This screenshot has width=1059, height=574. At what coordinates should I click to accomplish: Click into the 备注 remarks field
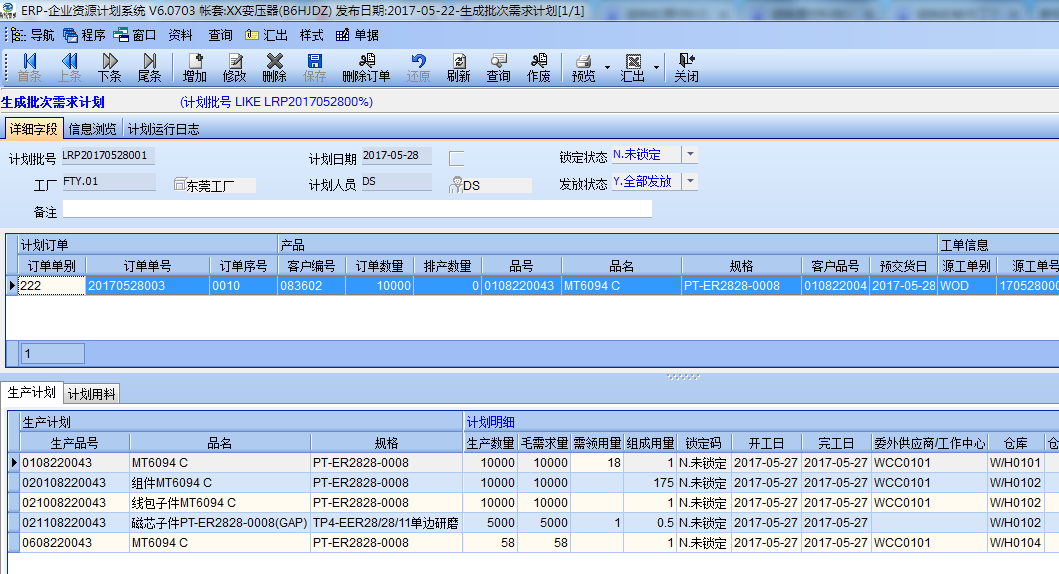pos(357,209)
